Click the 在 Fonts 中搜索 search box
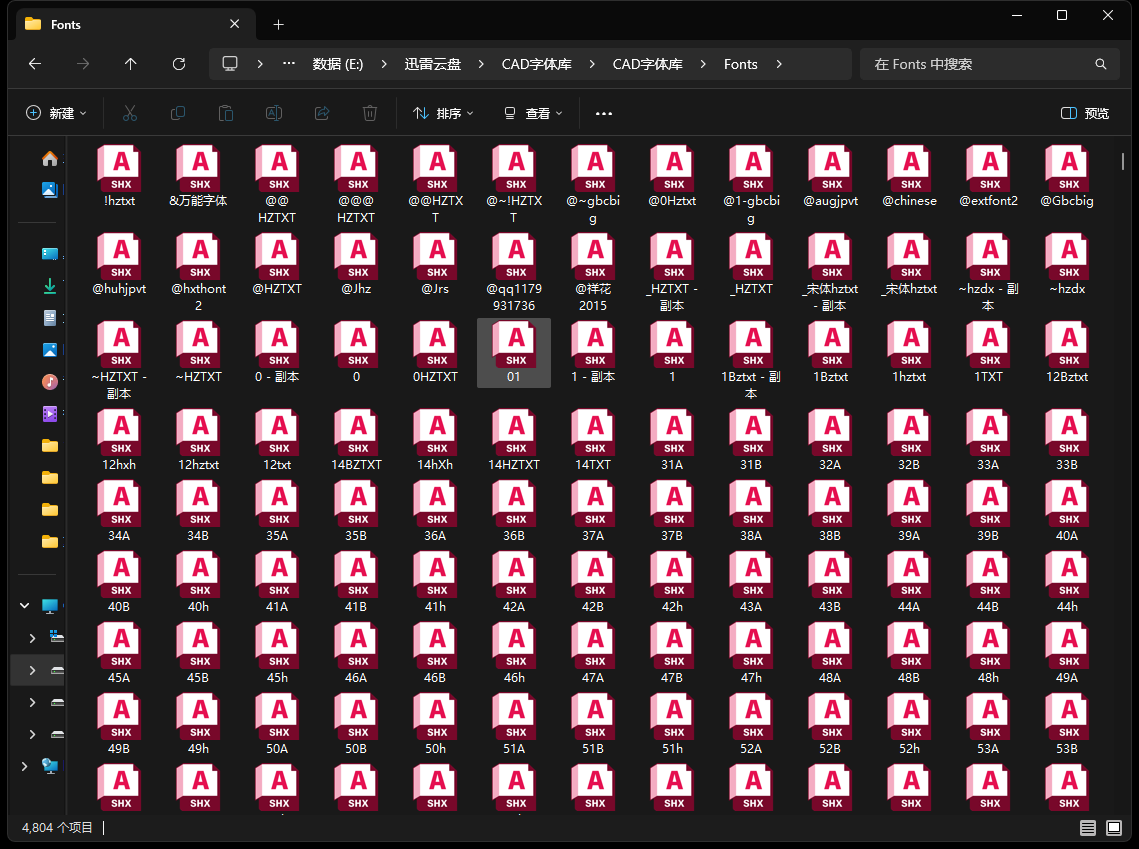This screenshot has width=1139, height=849. tap(975, 64)
